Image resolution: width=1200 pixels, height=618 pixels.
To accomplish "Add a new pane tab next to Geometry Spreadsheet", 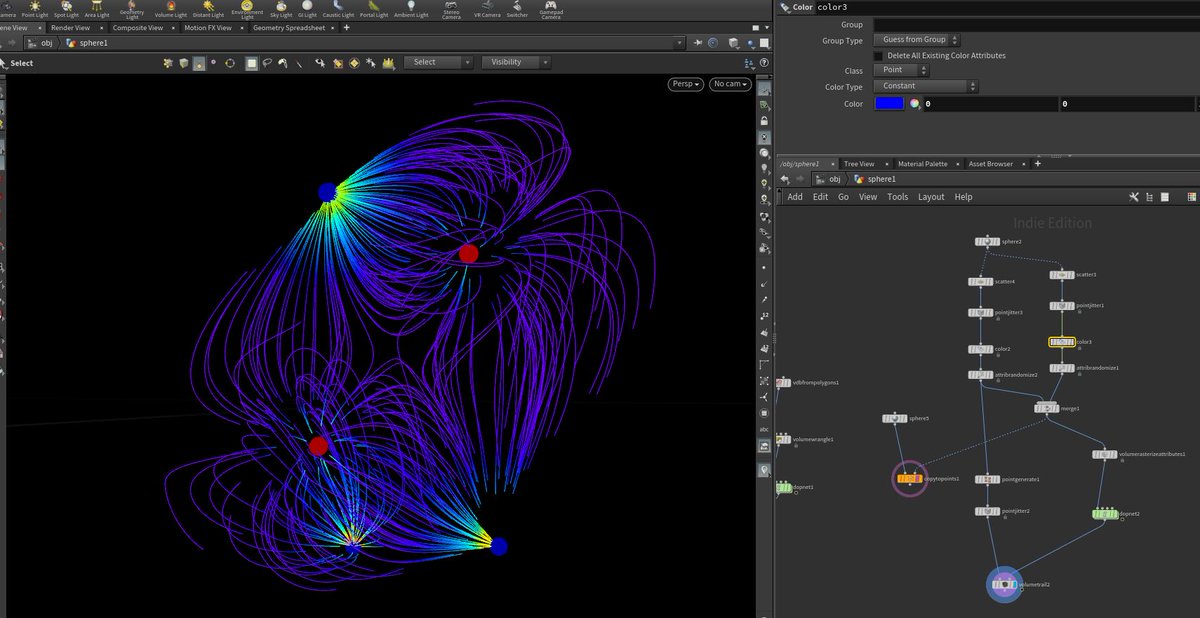I will [346, 28].
